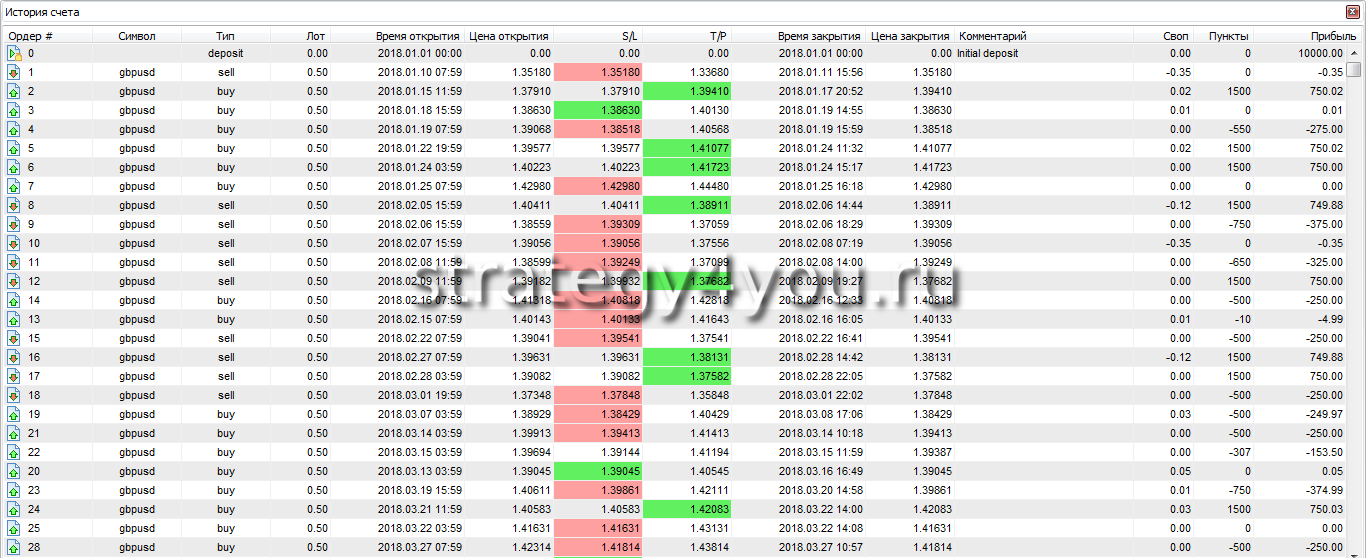Screen dimensions: 1366x558
Task: Click the order 5 buy icon
Action: click(14, 148)
